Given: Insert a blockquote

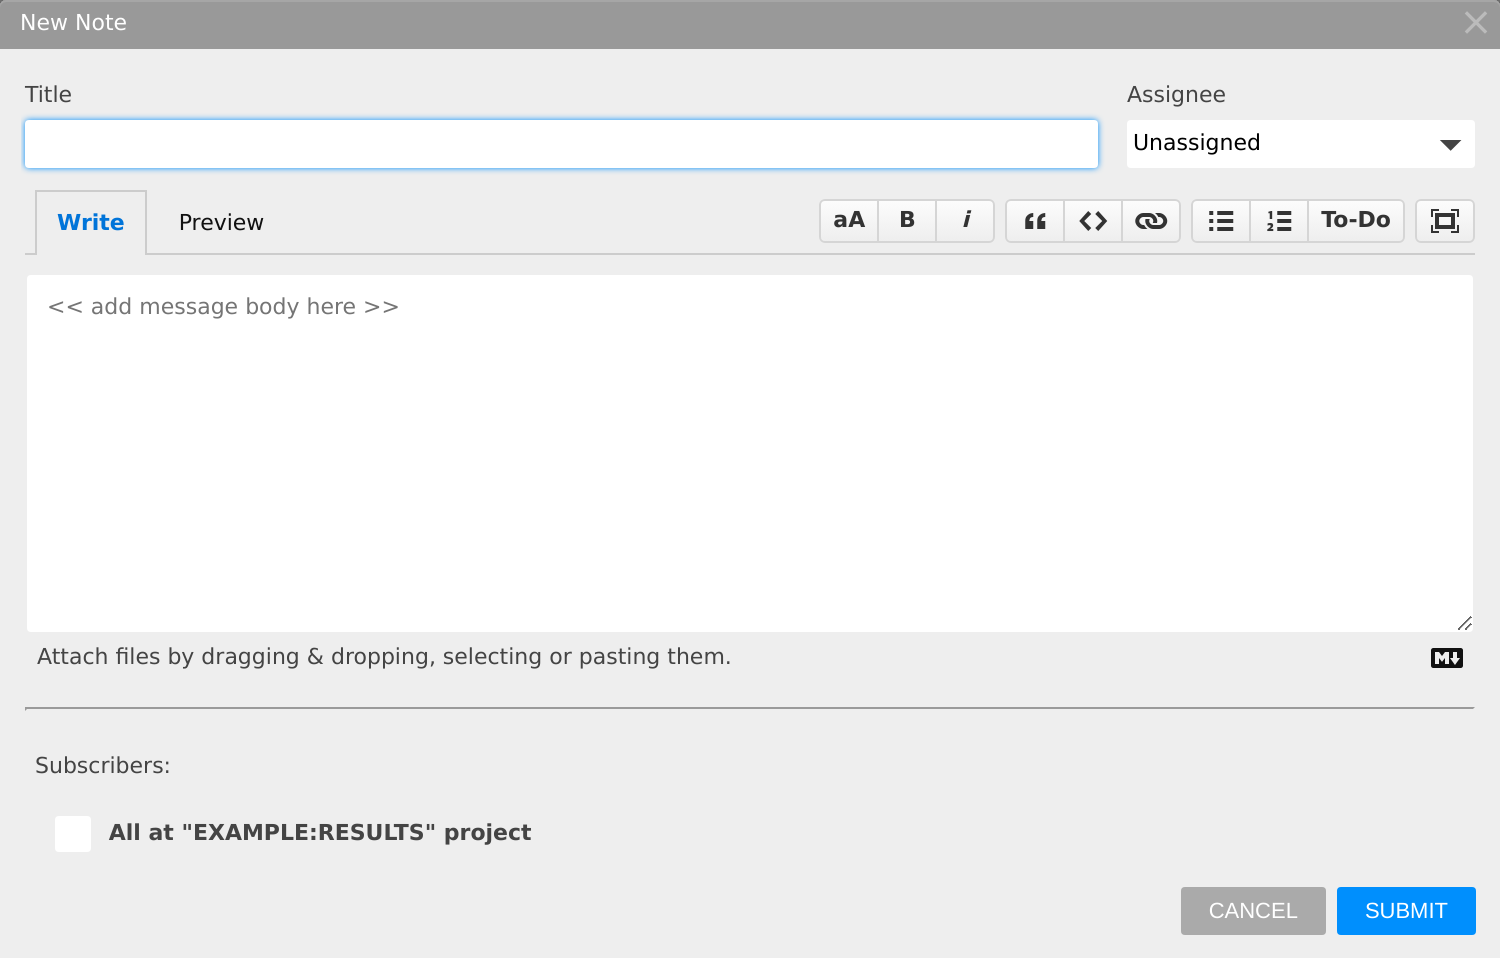Looking at the screenshot, I should (1035, 221).
